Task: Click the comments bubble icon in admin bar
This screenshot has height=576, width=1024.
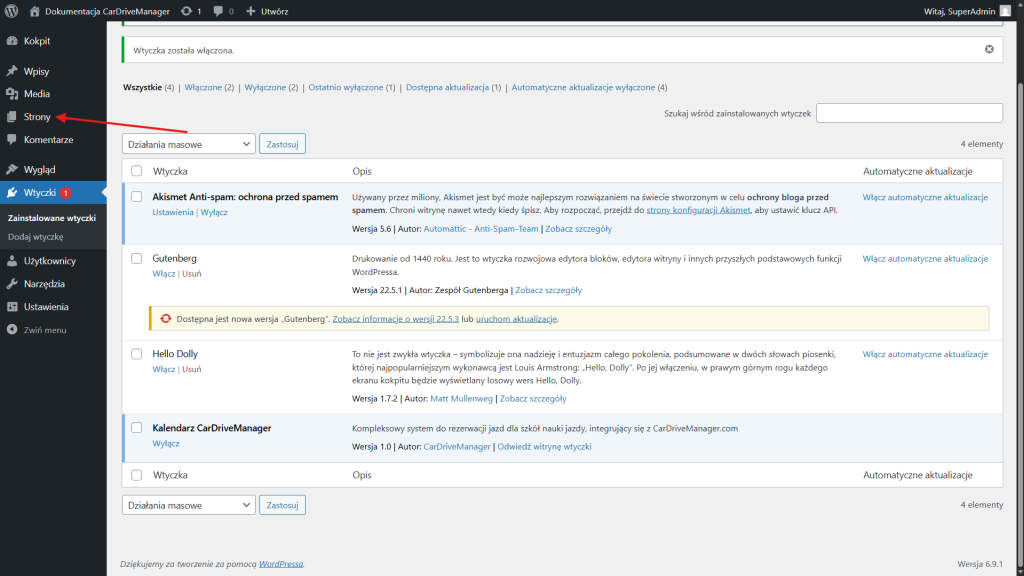Action: pos(219,11)
